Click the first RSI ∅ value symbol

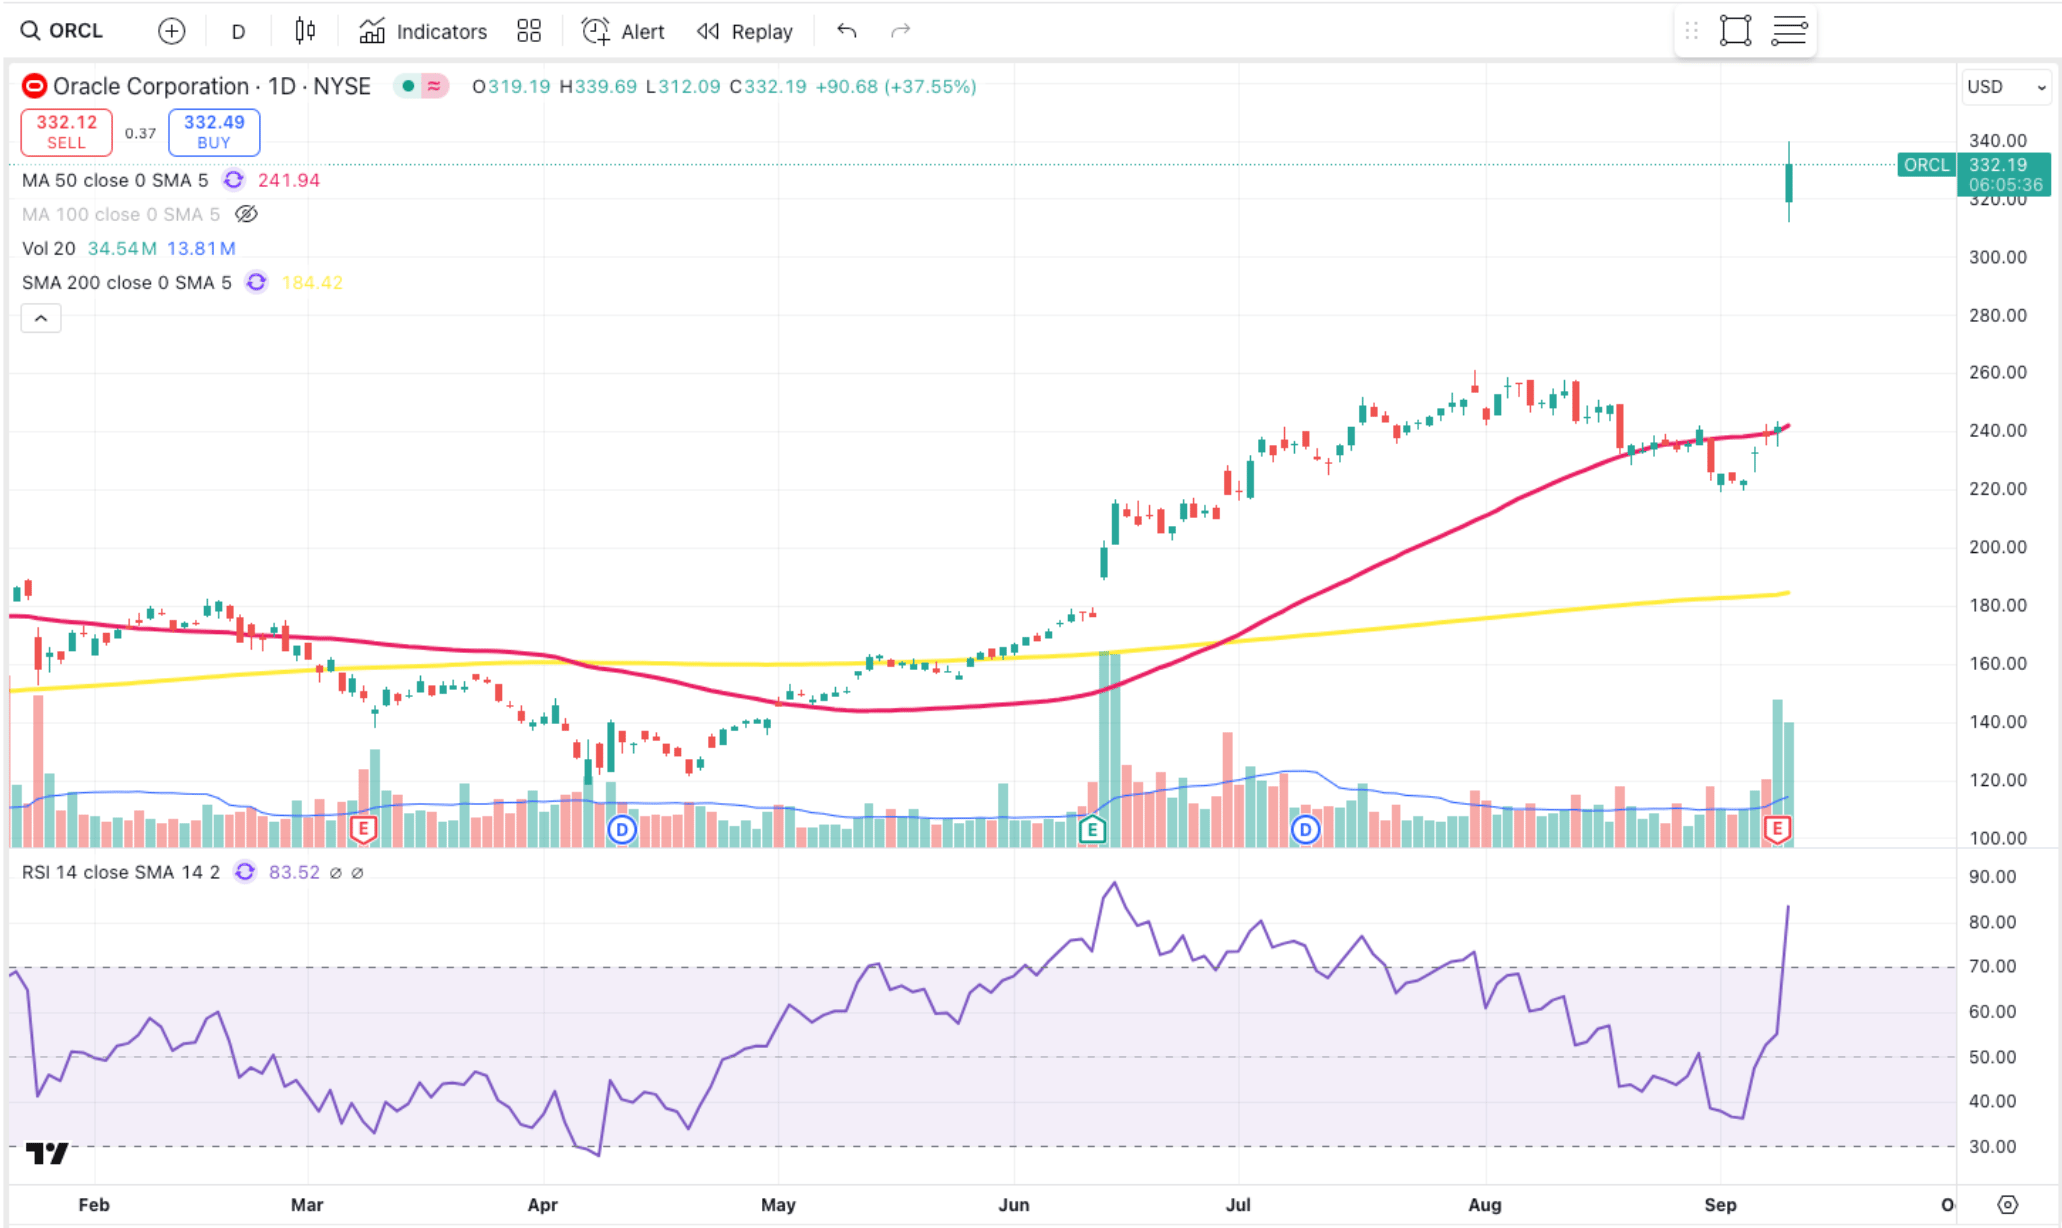tap(336, 873)
